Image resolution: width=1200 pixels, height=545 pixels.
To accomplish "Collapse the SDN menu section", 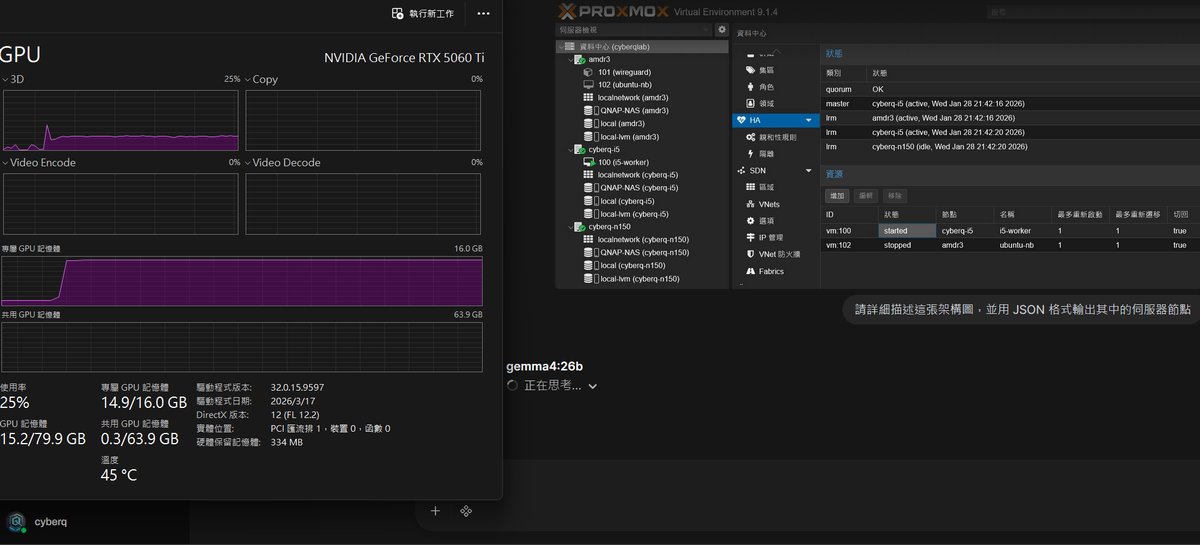I will (808, 171).
